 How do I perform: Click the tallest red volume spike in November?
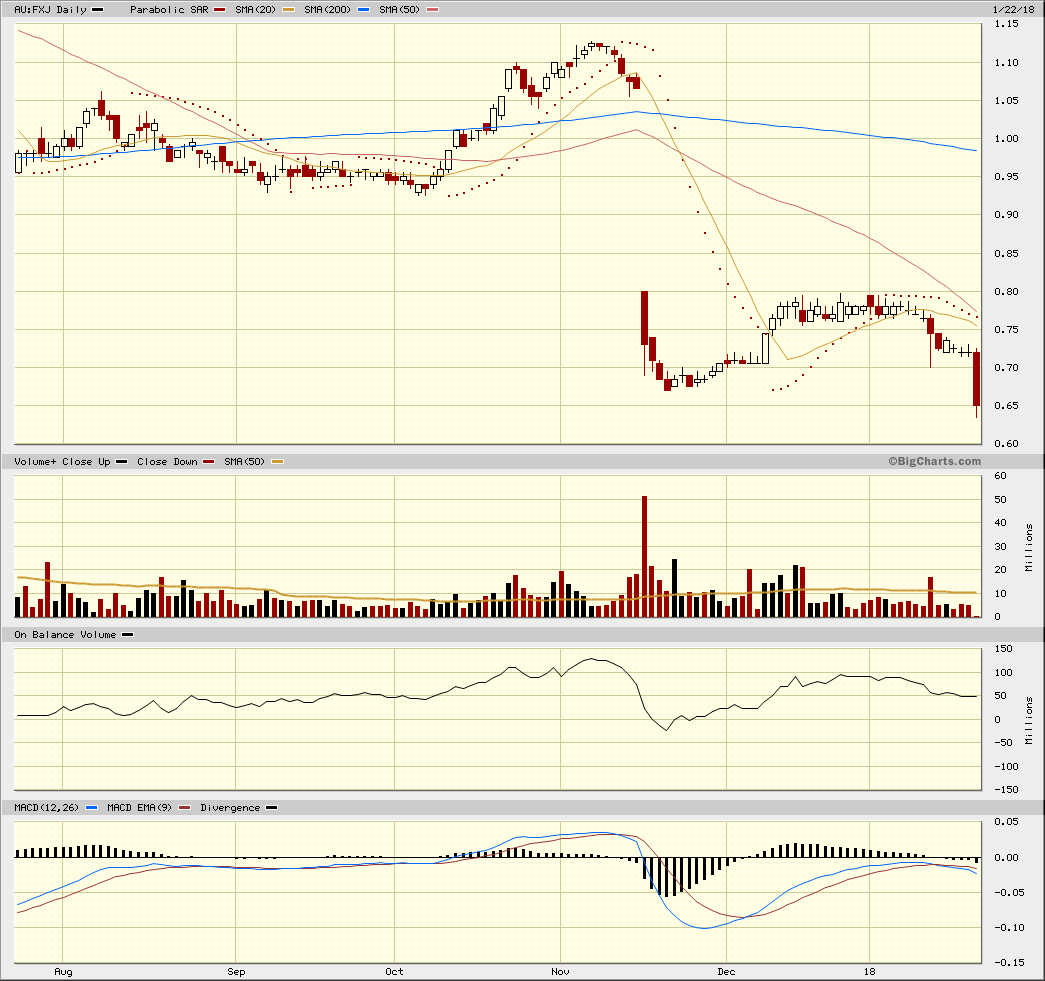point(644,556)
